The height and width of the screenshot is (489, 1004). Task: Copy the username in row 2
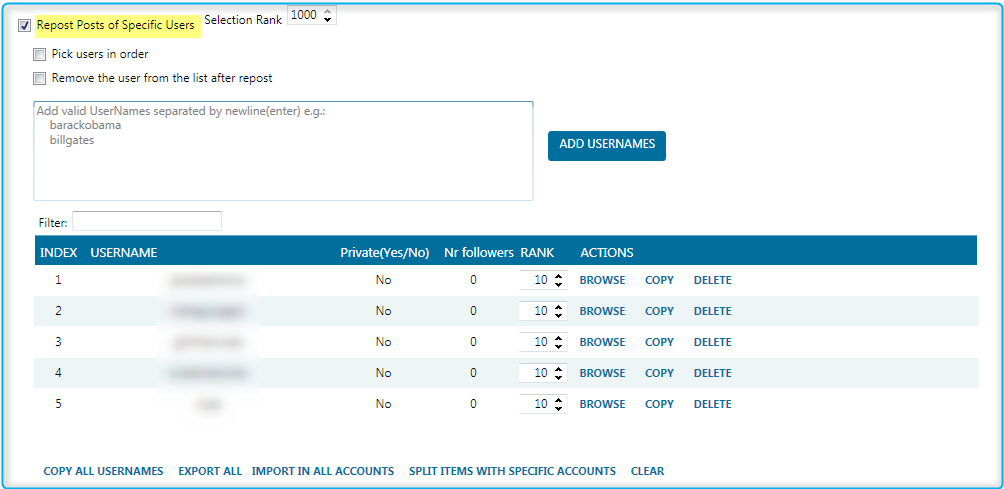tap(659, 311)
